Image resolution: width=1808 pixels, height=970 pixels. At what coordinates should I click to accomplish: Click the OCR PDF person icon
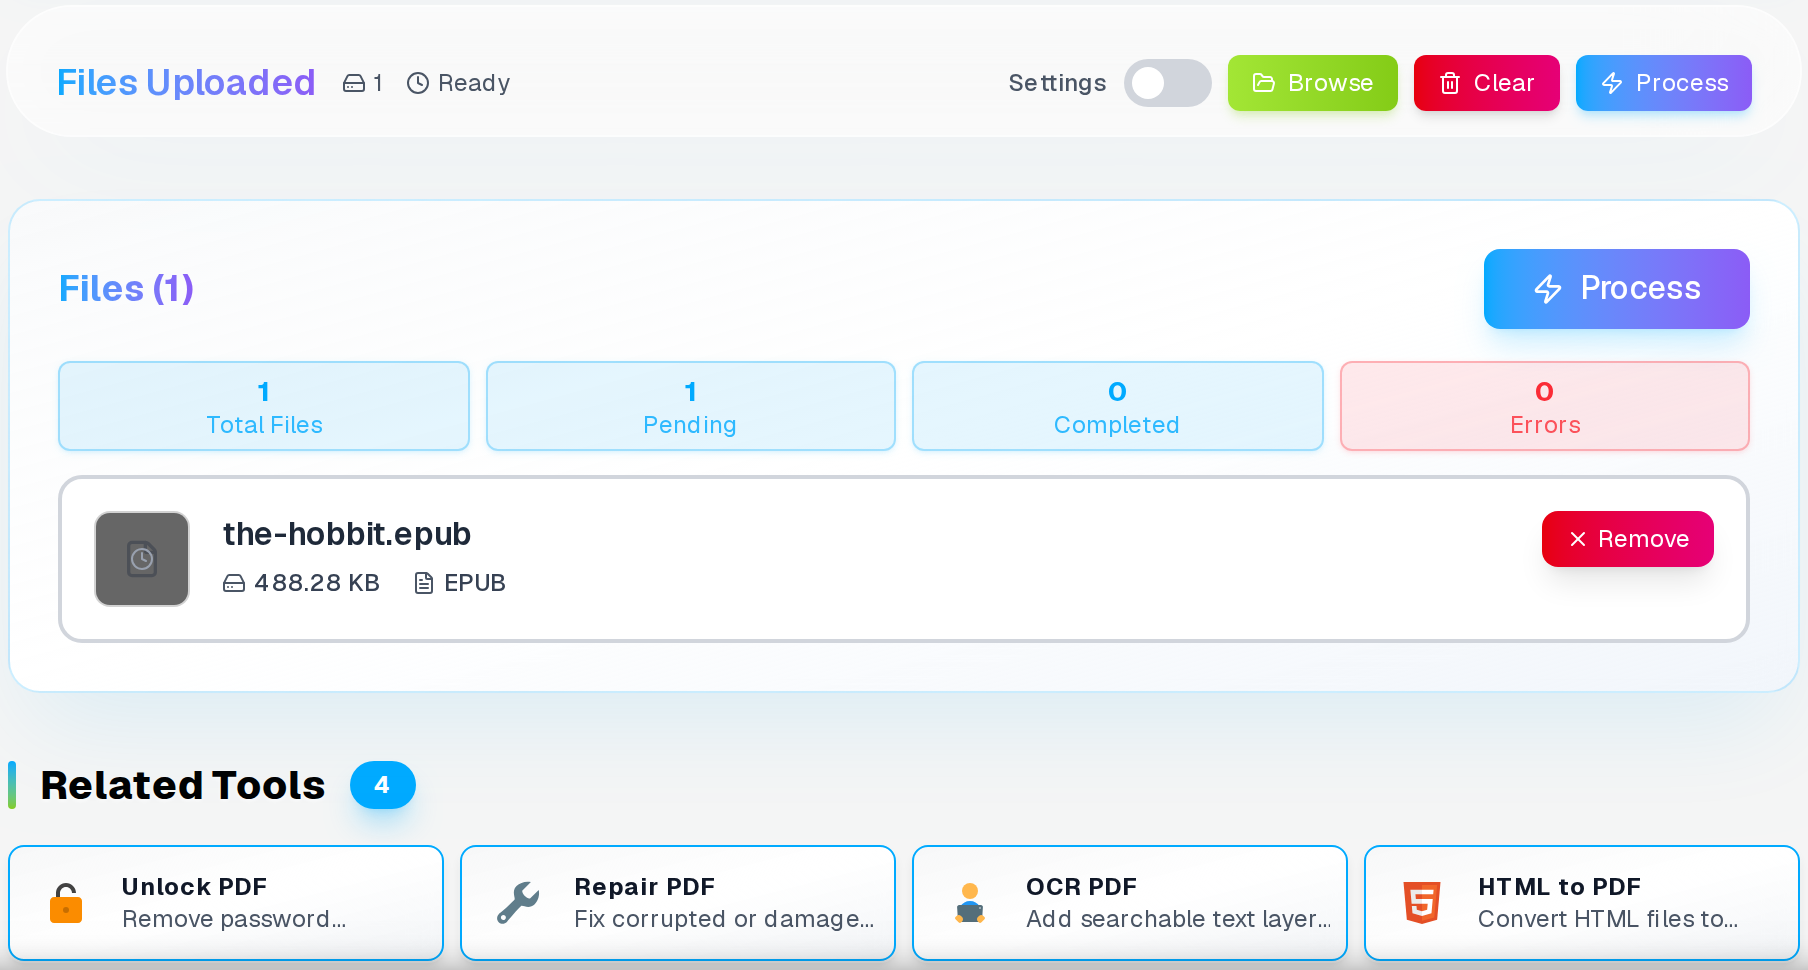(x=970, y=903)
